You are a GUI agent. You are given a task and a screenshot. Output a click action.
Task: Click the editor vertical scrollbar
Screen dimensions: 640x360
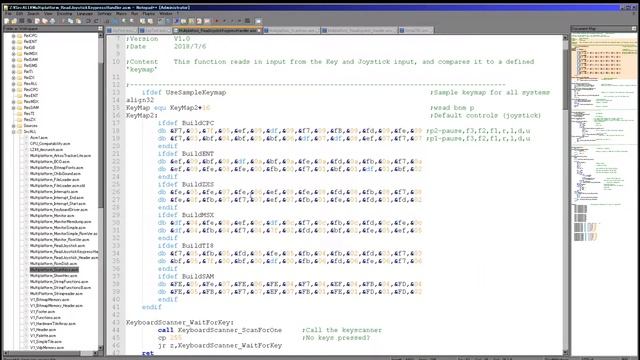[565, 195]
